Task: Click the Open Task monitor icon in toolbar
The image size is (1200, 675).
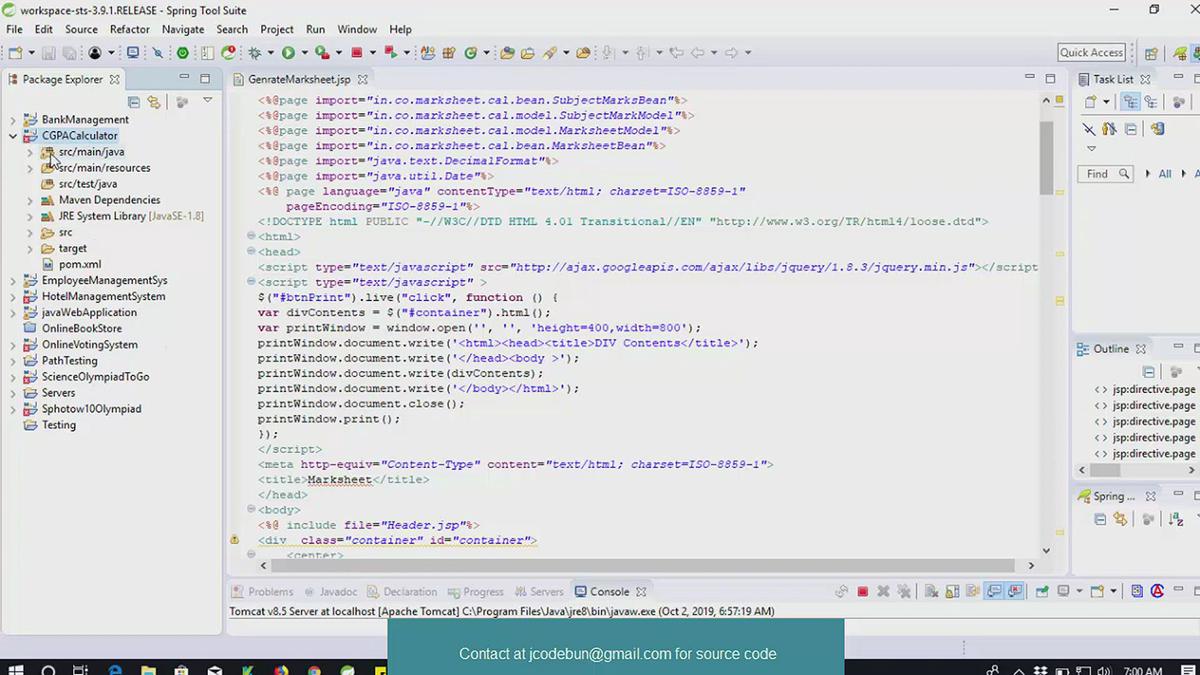Action: pos(132,52)
